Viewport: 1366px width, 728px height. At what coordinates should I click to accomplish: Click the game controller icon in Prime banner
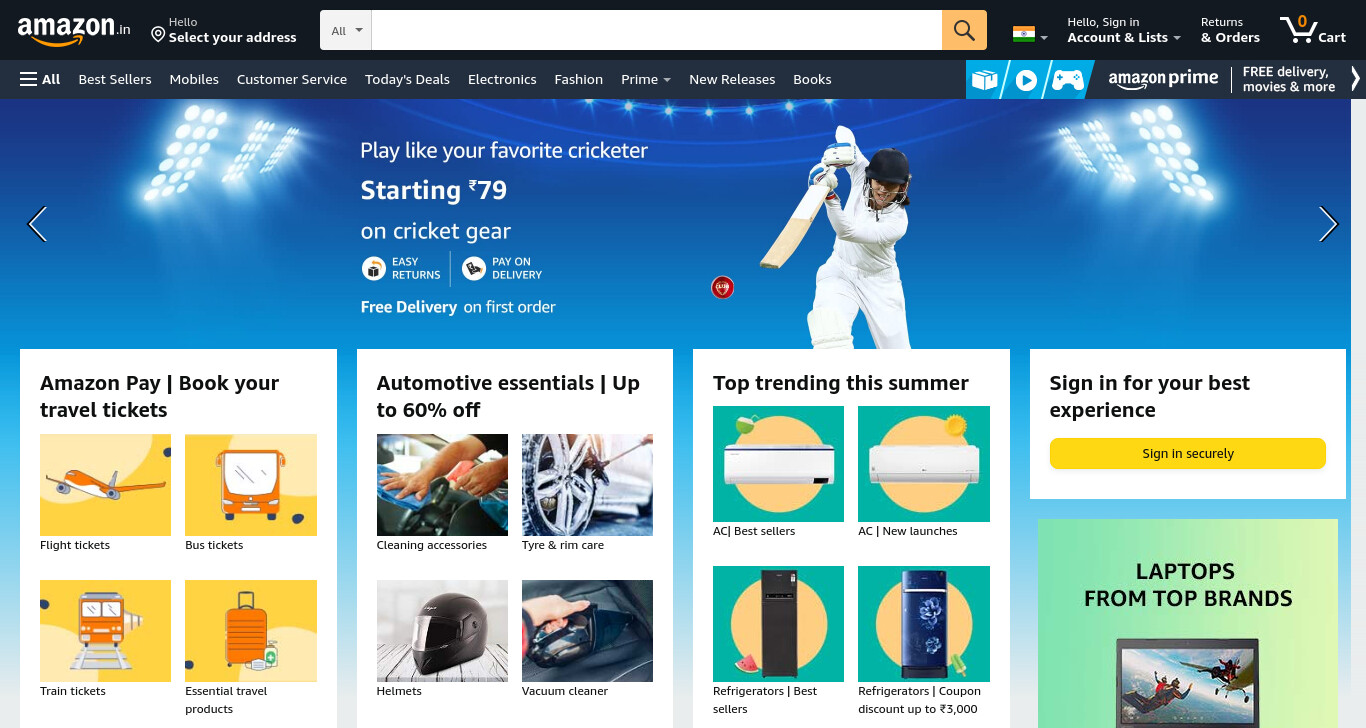[x=1067, y=80]
